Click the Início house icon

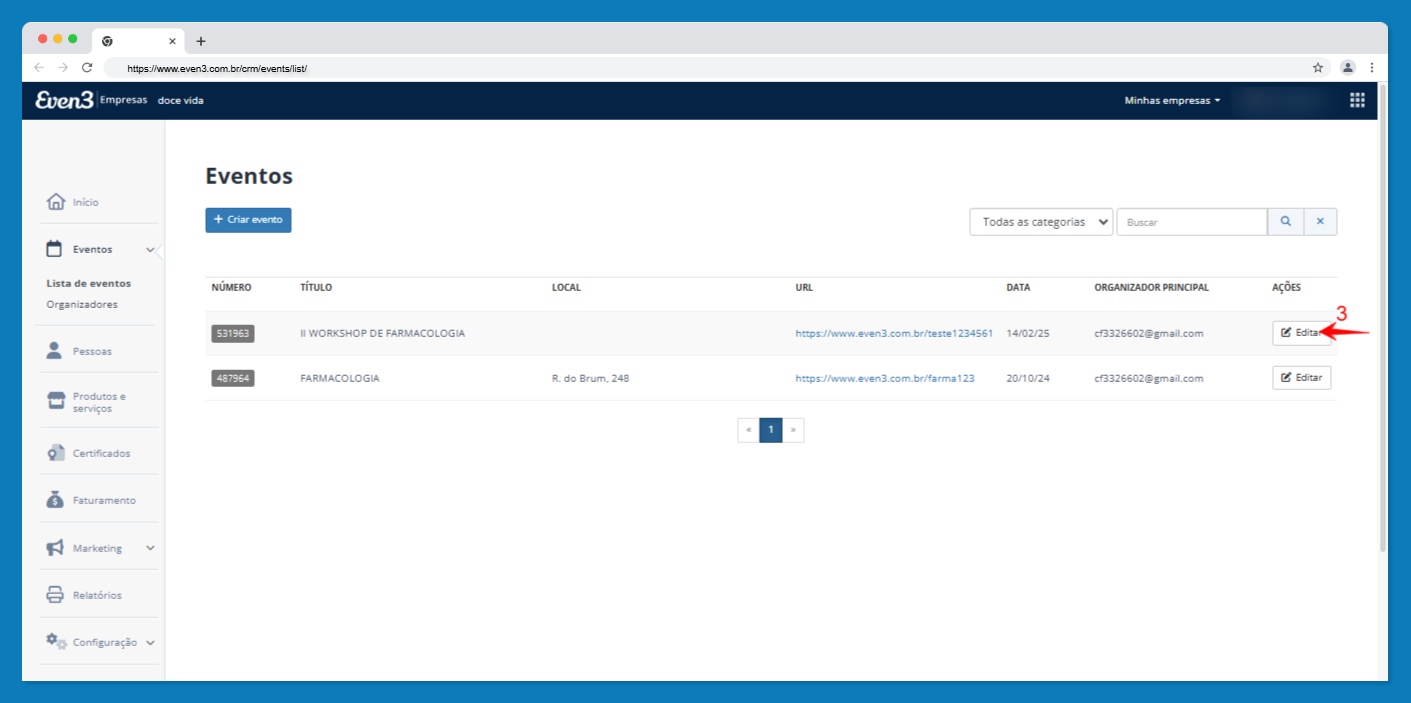point(56,202)
